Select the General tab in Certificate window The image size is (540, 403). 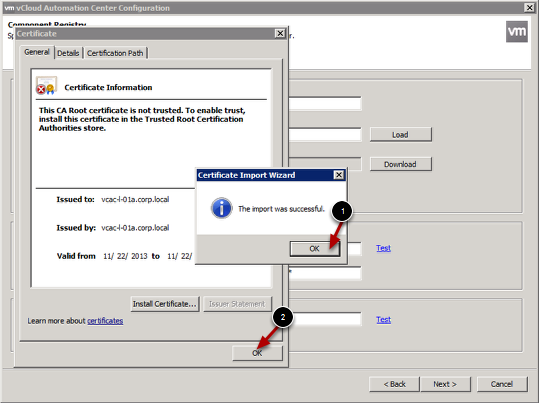point(37,52)
